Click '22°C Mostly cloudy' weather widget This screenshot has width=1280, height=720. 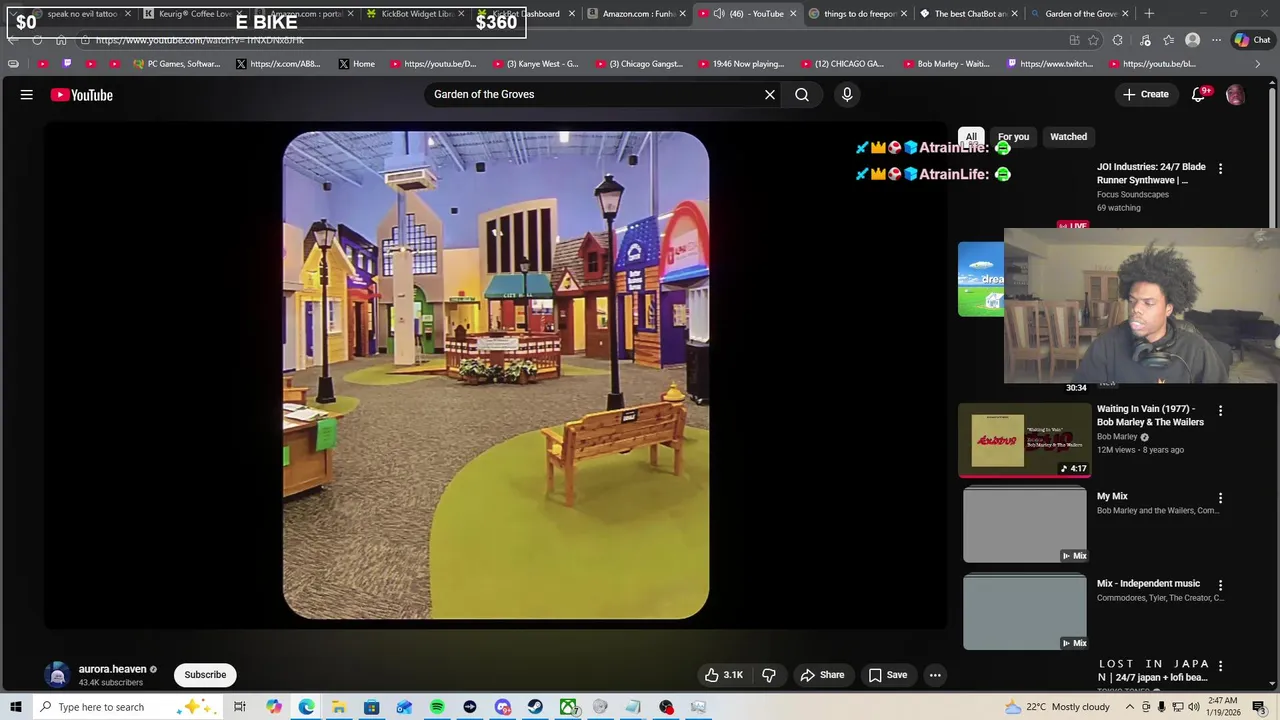[x=1056, y=707]
